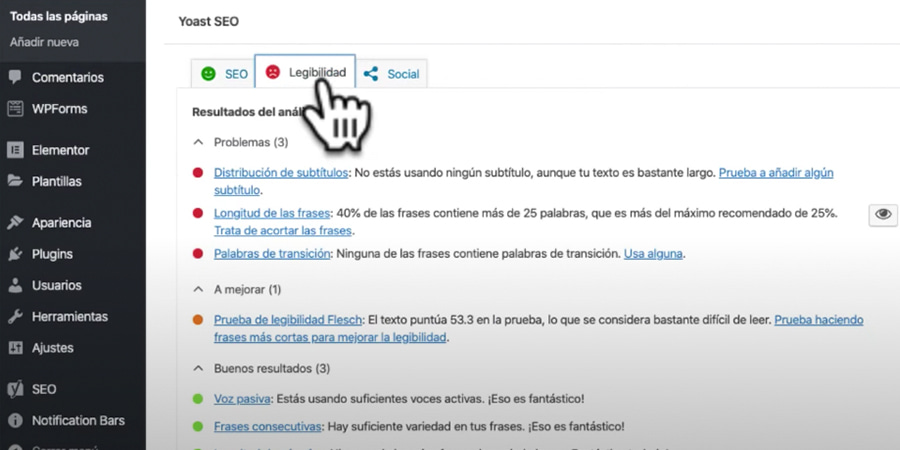The image size is (900, 450).
Task: Click the red bullet beside Longitud de las frases
Action: [198, 213]
